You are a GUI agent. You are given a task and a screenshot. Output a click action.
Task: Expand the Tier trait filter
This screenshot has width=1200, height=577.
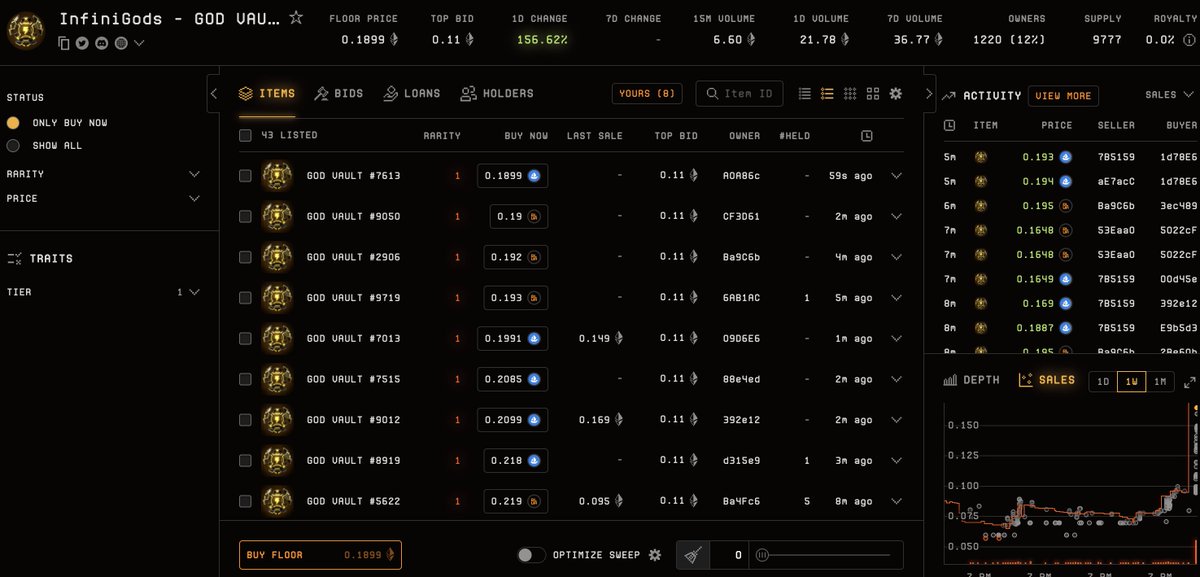195,293
